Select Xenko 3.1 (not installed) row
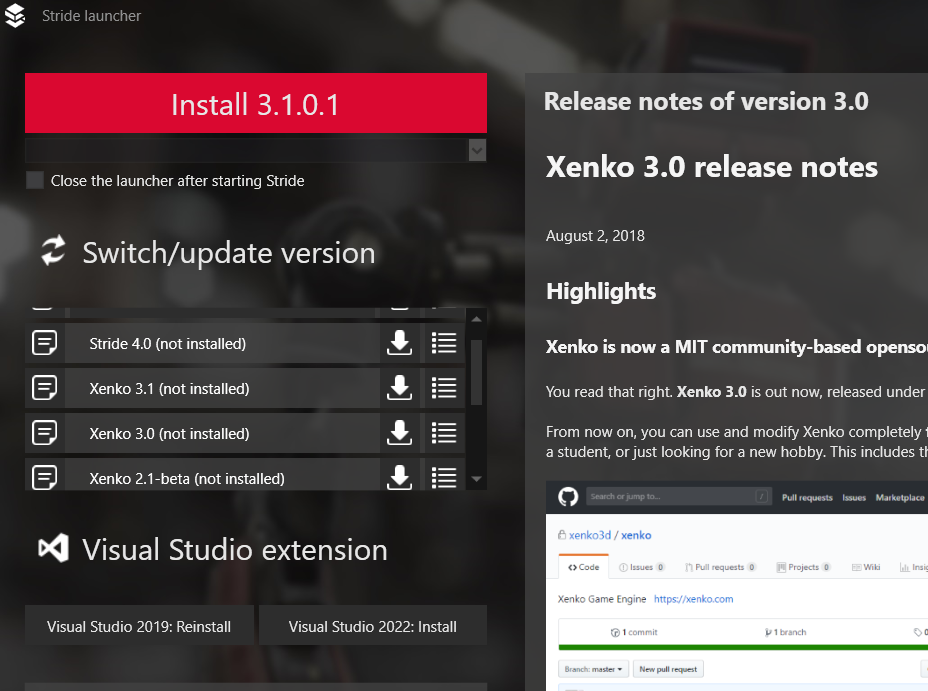Screen dimensions: 928x691 pyautogui.click(x=223, y=388)
